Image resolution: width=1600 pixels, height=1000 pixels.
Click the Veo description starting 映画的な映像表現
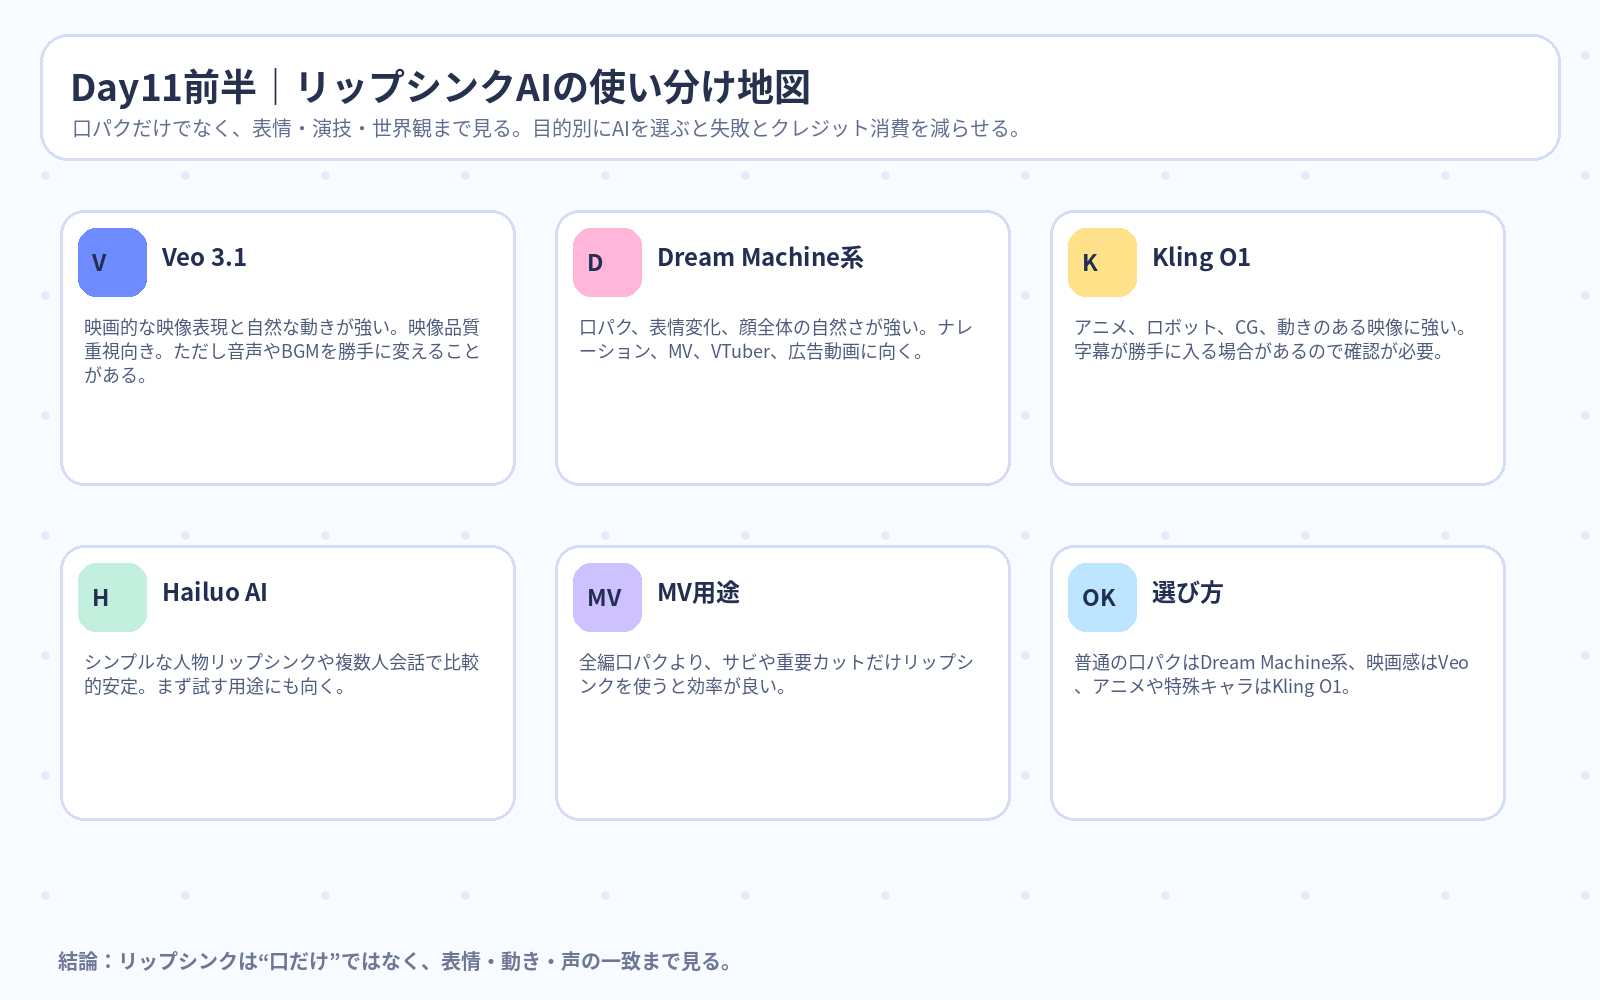click(282, 351)
